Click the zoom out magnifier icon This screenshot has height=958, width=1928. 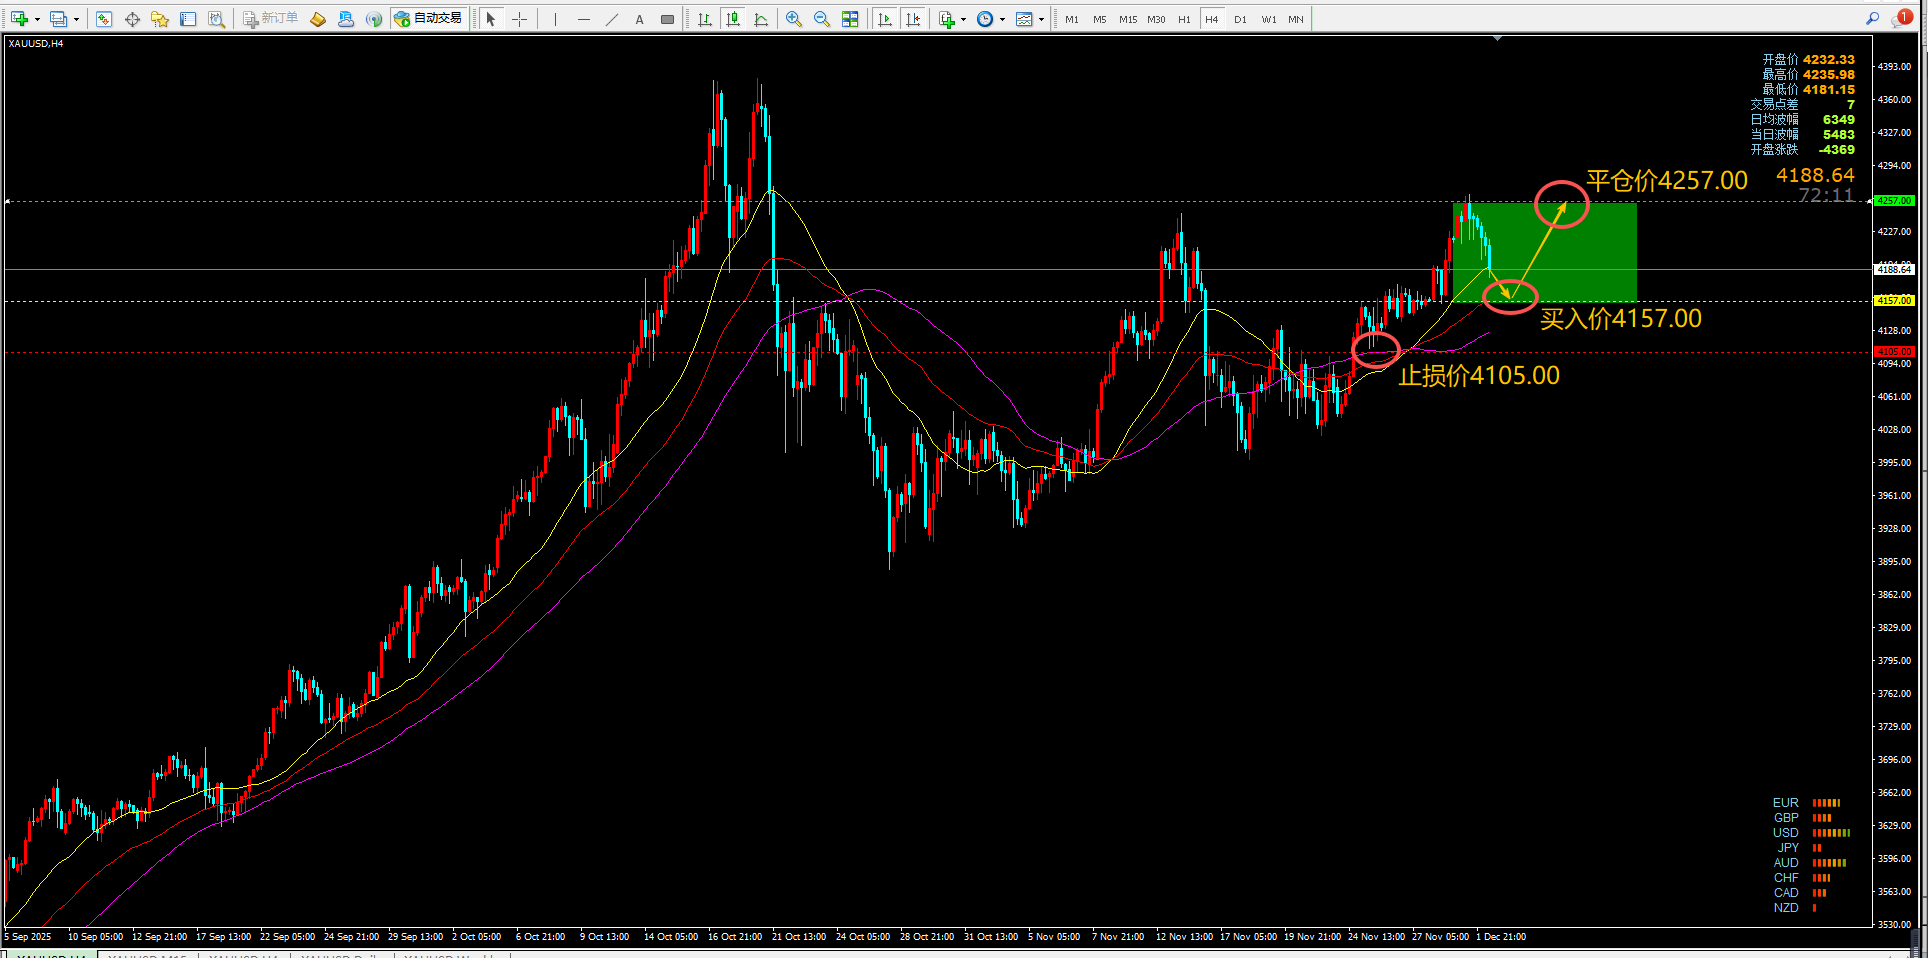pyautogui.click(x=822, y=19)
